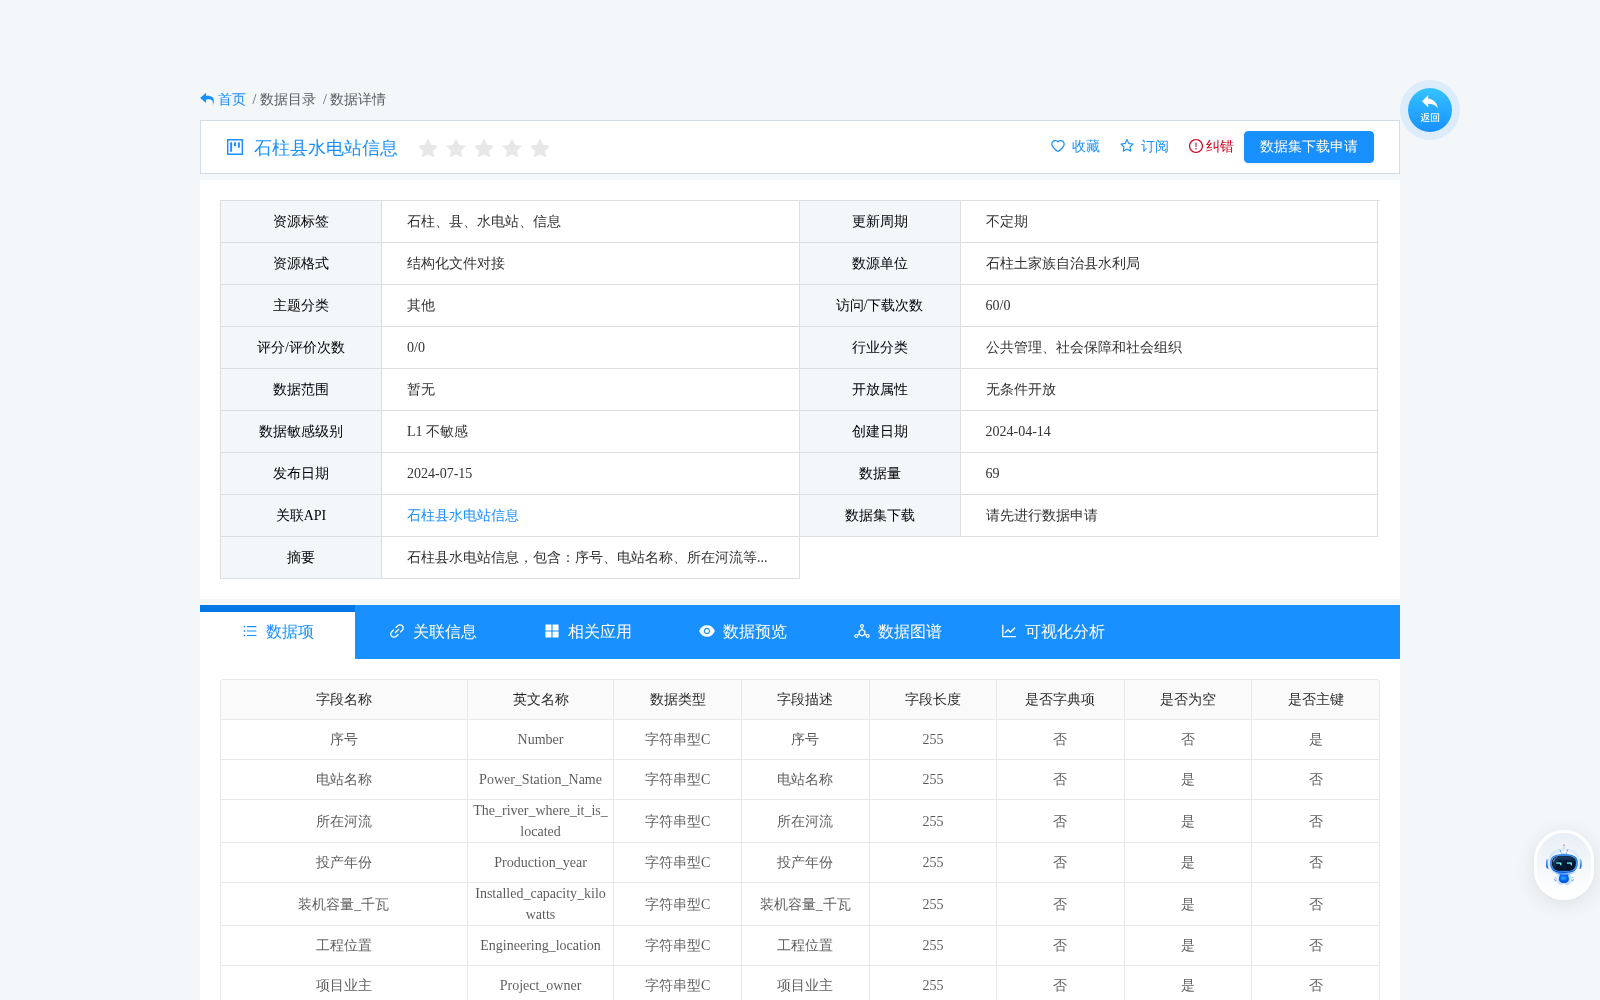Click the 2024-04-14 creation date value

pyautogui.click(x=1018, y=431)
